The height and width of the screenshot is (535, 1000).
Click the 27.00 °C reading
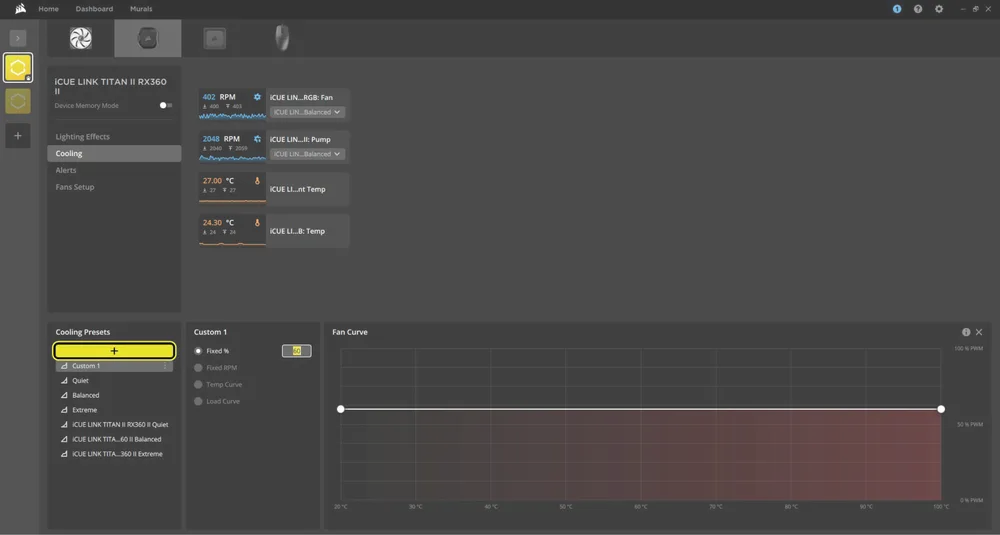(218, 181)
